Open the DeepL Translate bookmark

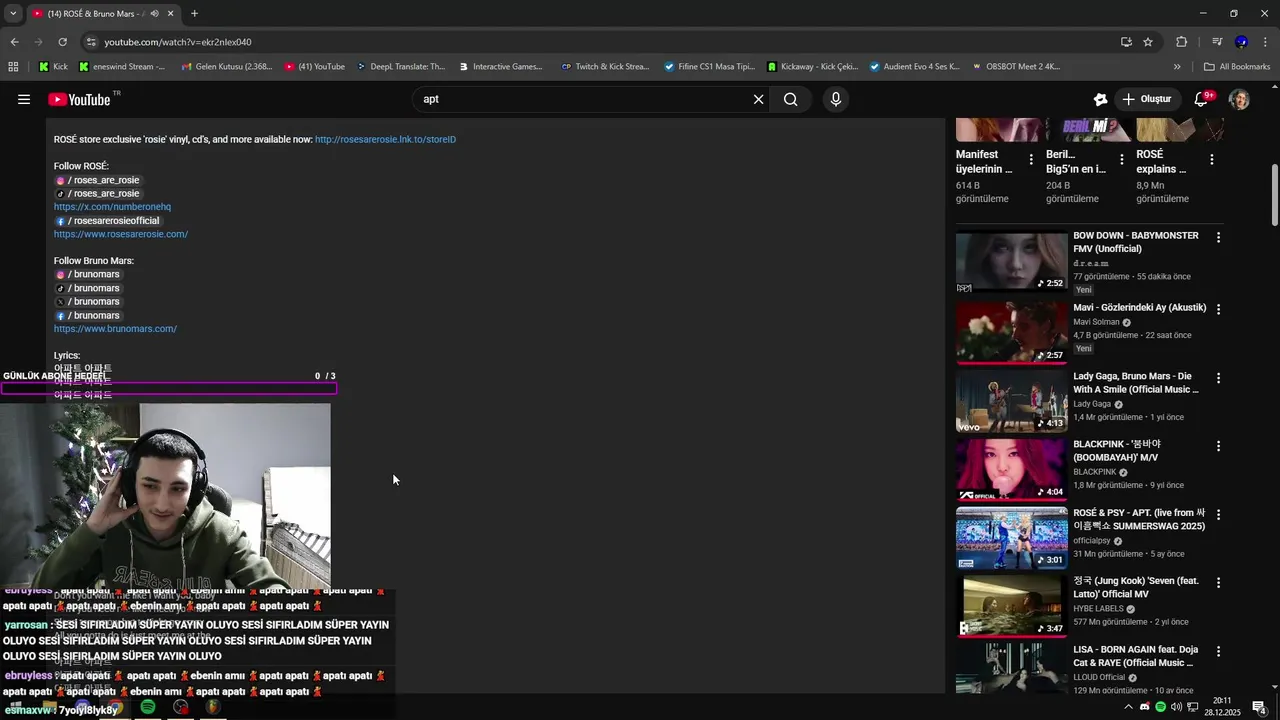(400, 67)
